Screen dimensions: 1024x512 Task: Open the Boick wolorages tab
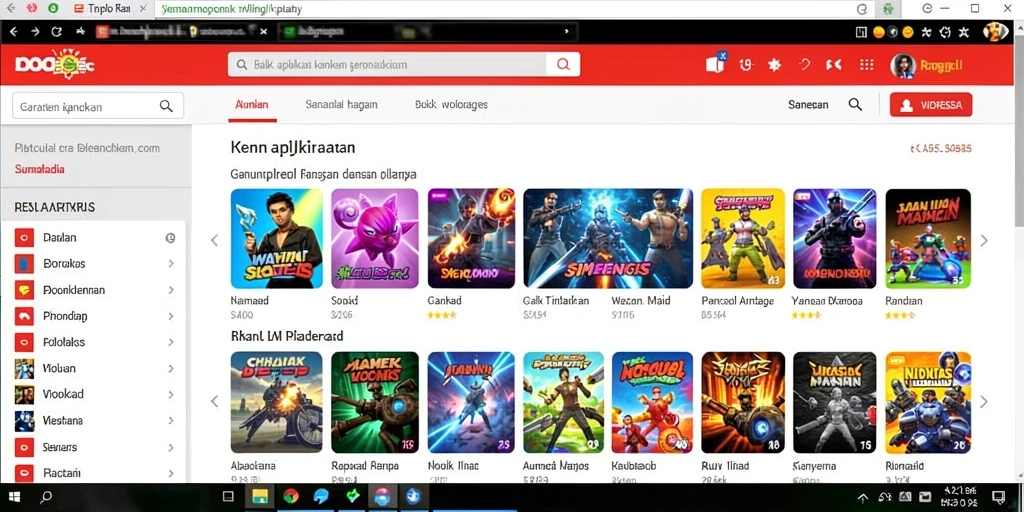pyautogui.click(x=451, y=104)
